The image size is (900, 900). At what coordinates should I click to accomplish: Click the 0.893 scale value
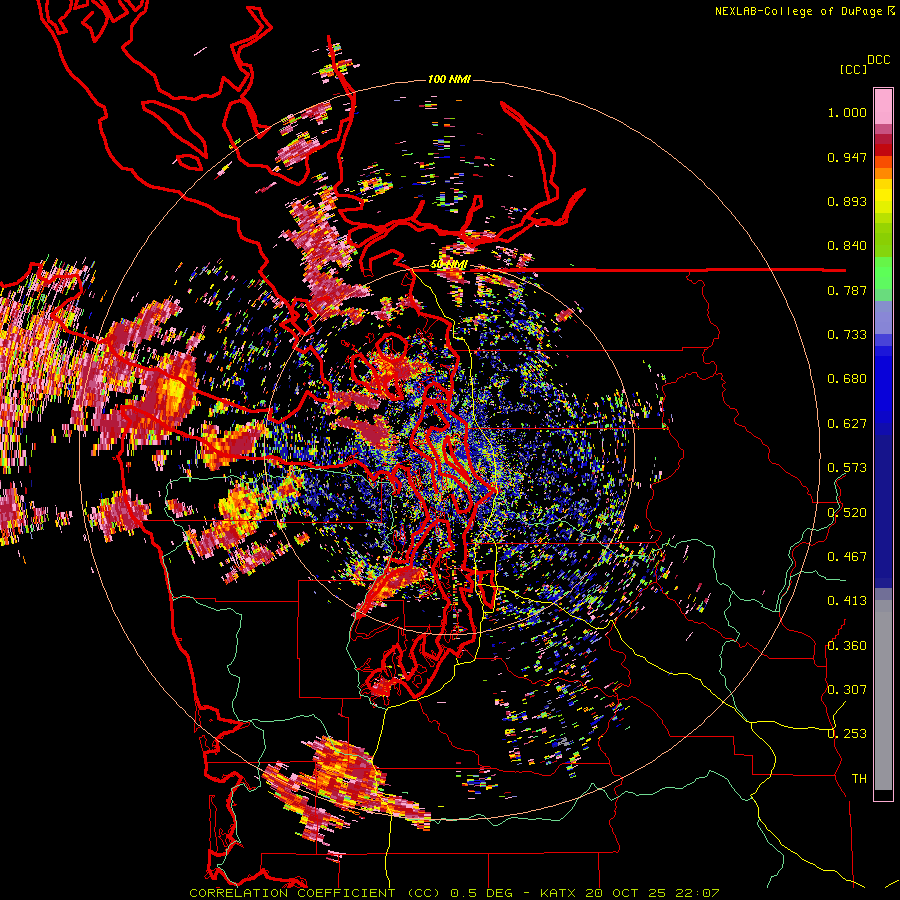coord(847,201)
